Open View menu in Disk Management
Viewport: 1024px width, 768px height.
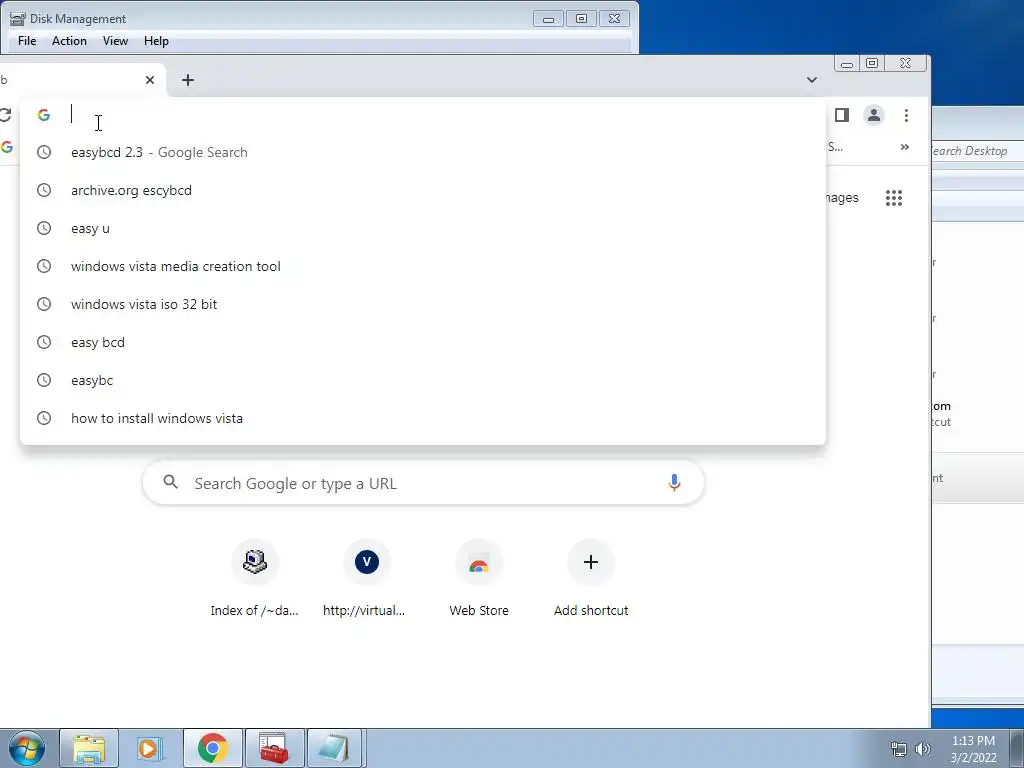click(115, 40)
